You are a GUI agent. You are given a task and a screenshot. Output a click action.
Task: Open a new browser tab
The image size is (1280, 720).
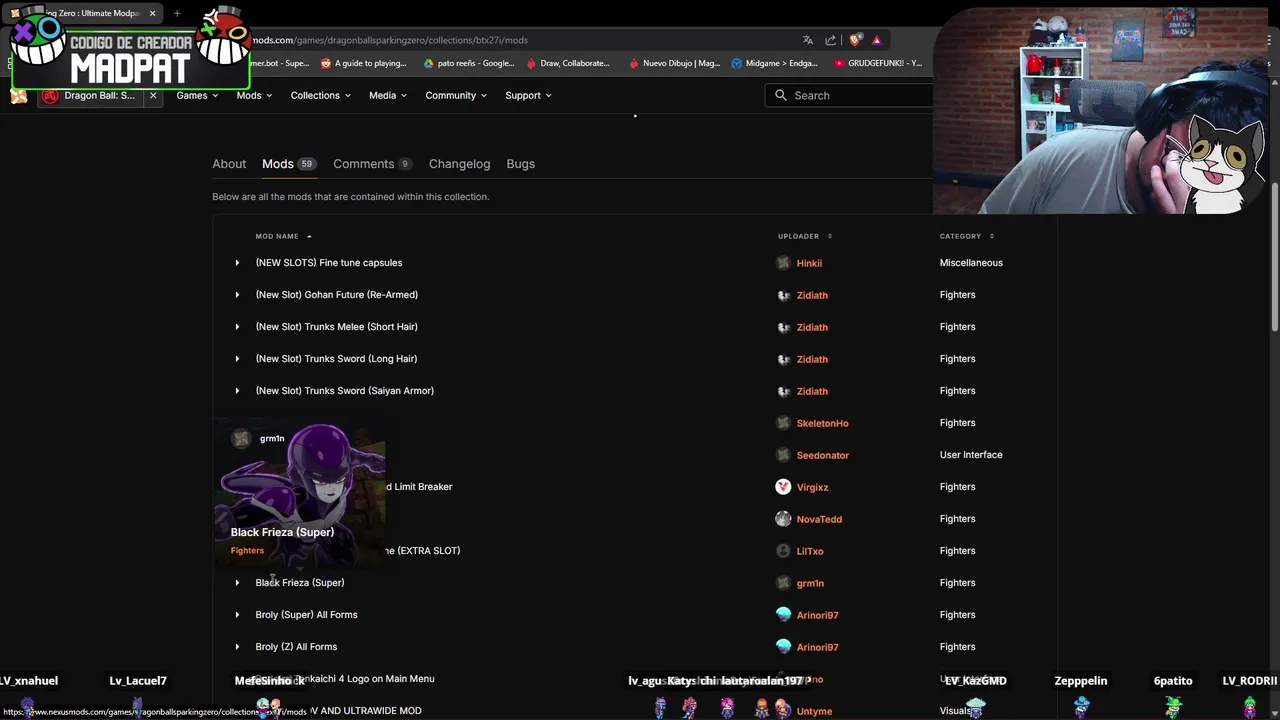[x=177, y=13]
